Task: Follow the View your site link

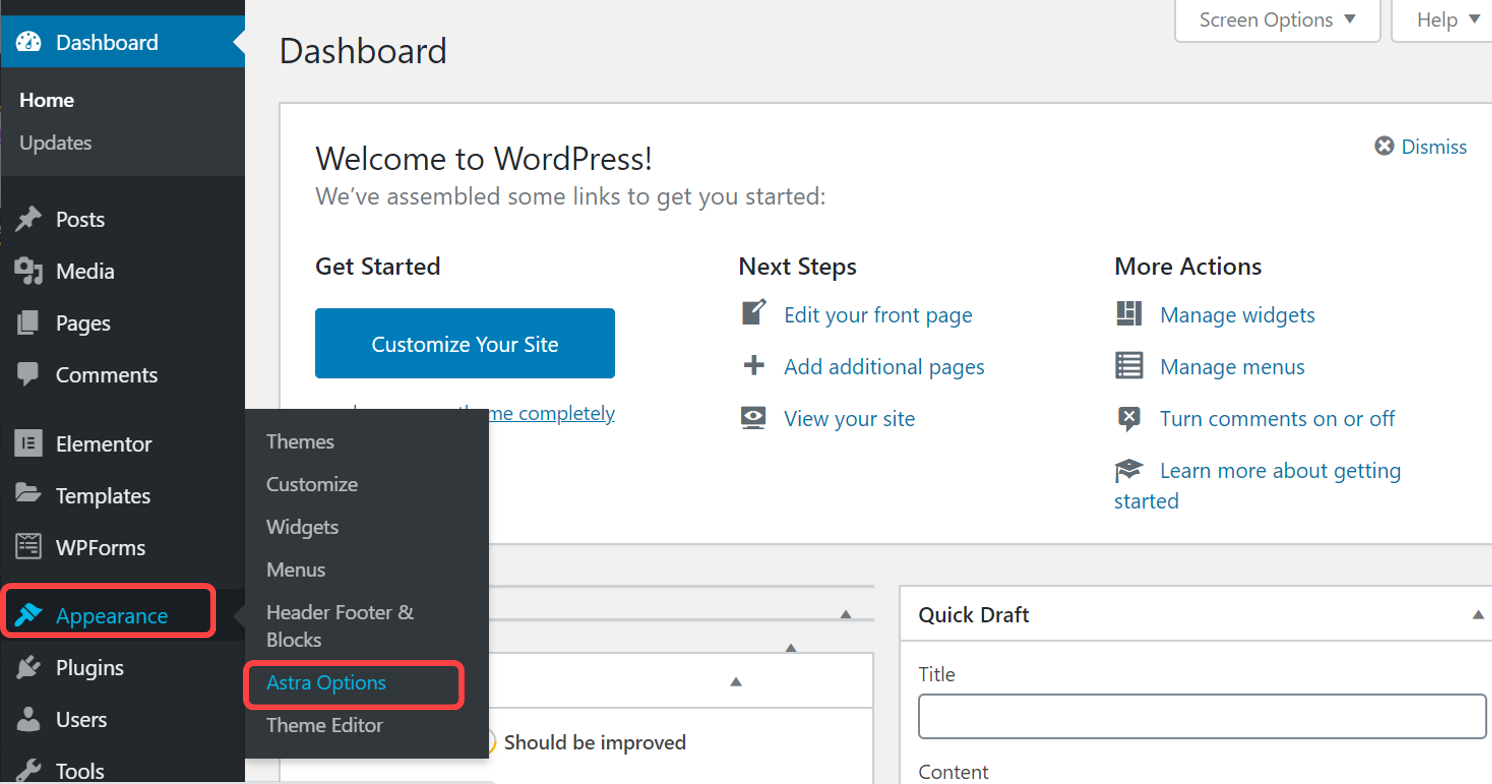Action: pos(848,418)
